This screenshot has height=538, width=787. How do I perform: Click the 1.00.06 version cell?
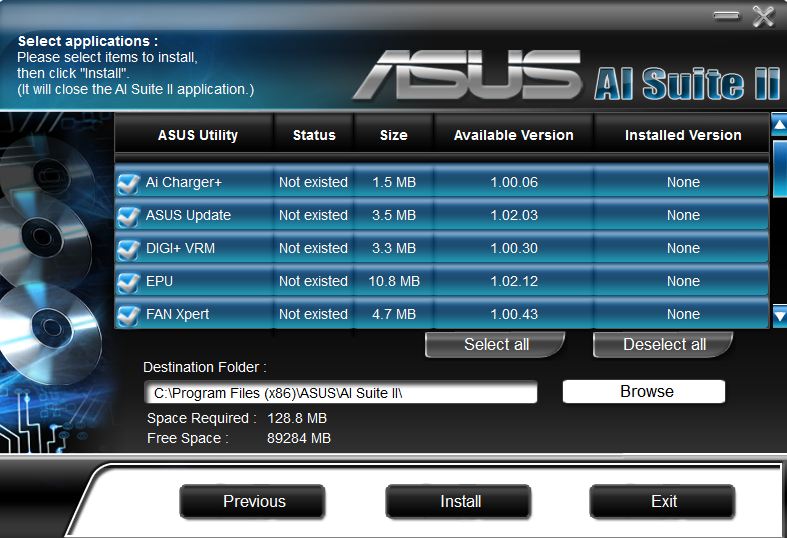[514, 182]
